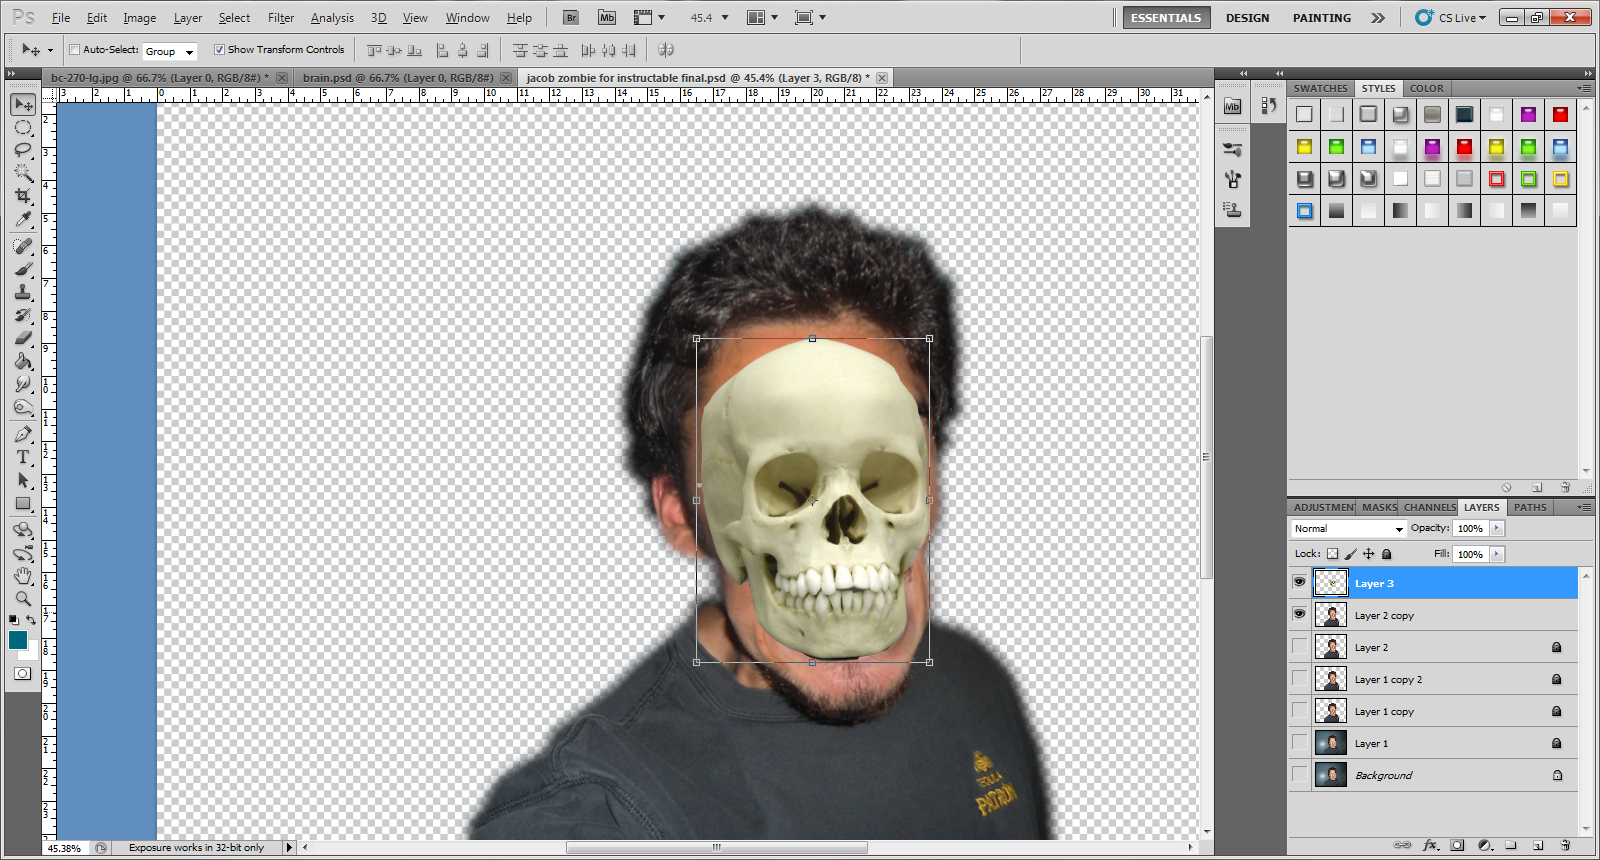Image resolution: width=1600 pixels, height=860 pixels.
Task: Click Add layer mask icon
Action: 1457,845
